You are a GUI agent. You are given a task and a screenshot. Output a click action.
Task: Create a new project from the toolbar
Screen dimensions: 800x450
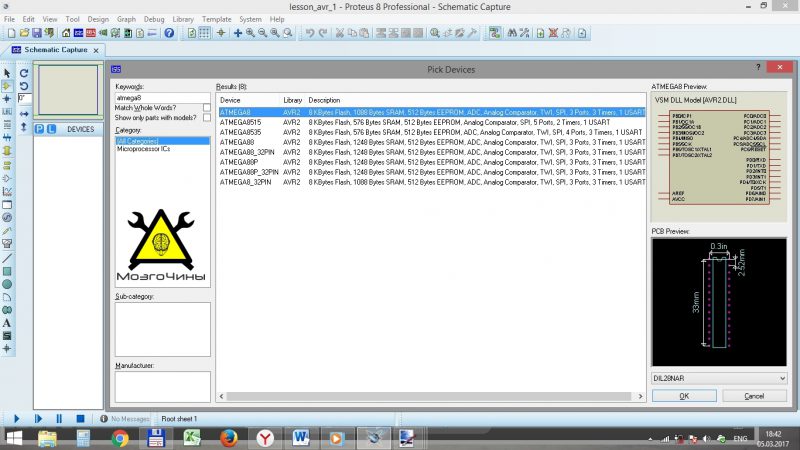click(x=11, y=33)
